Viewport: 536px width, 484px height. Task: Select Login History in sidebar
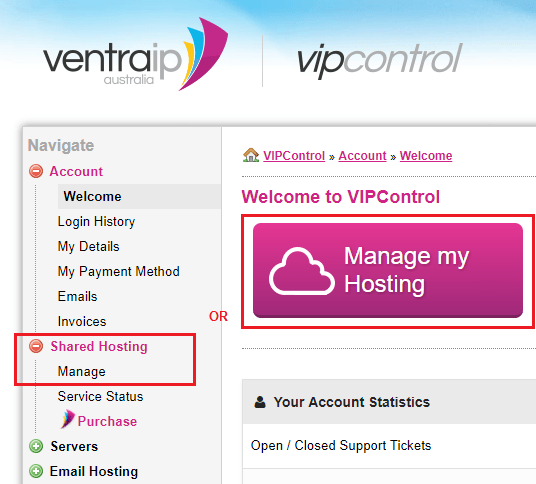coord(96,221)
